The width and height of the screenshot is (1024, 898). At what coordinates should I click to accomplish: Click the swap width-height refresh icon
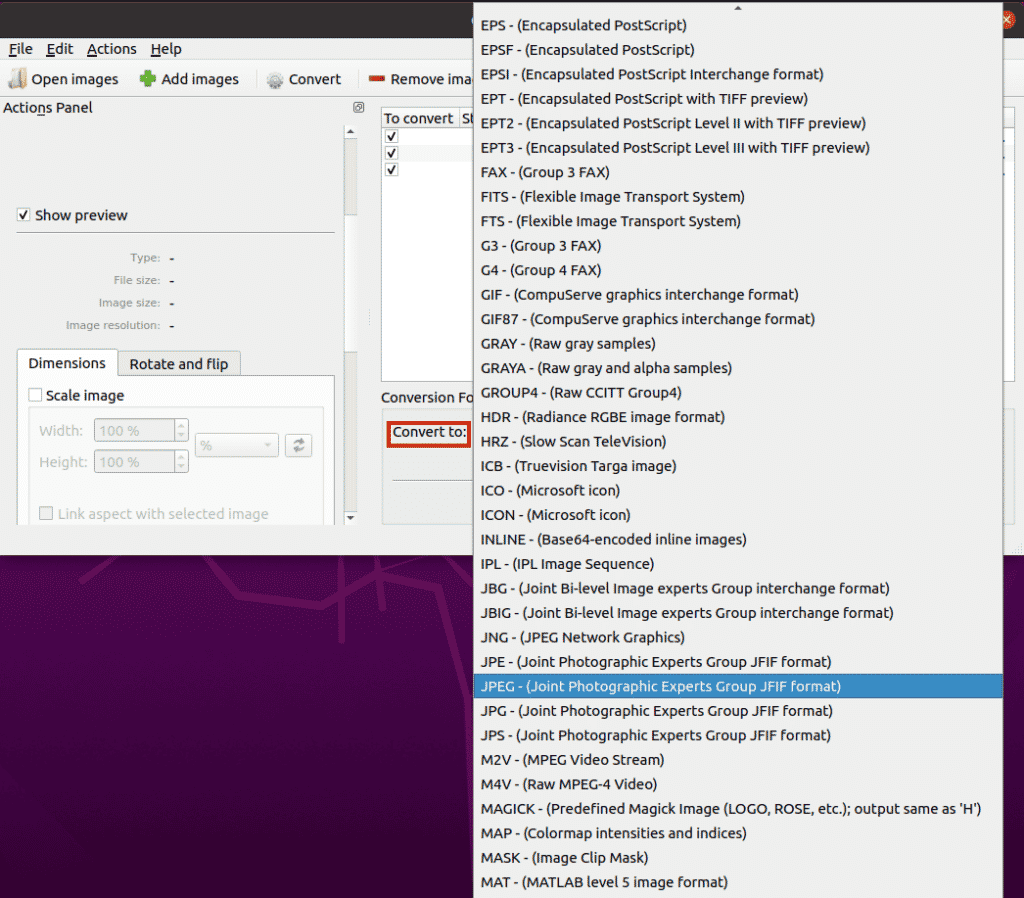point(298,445)
